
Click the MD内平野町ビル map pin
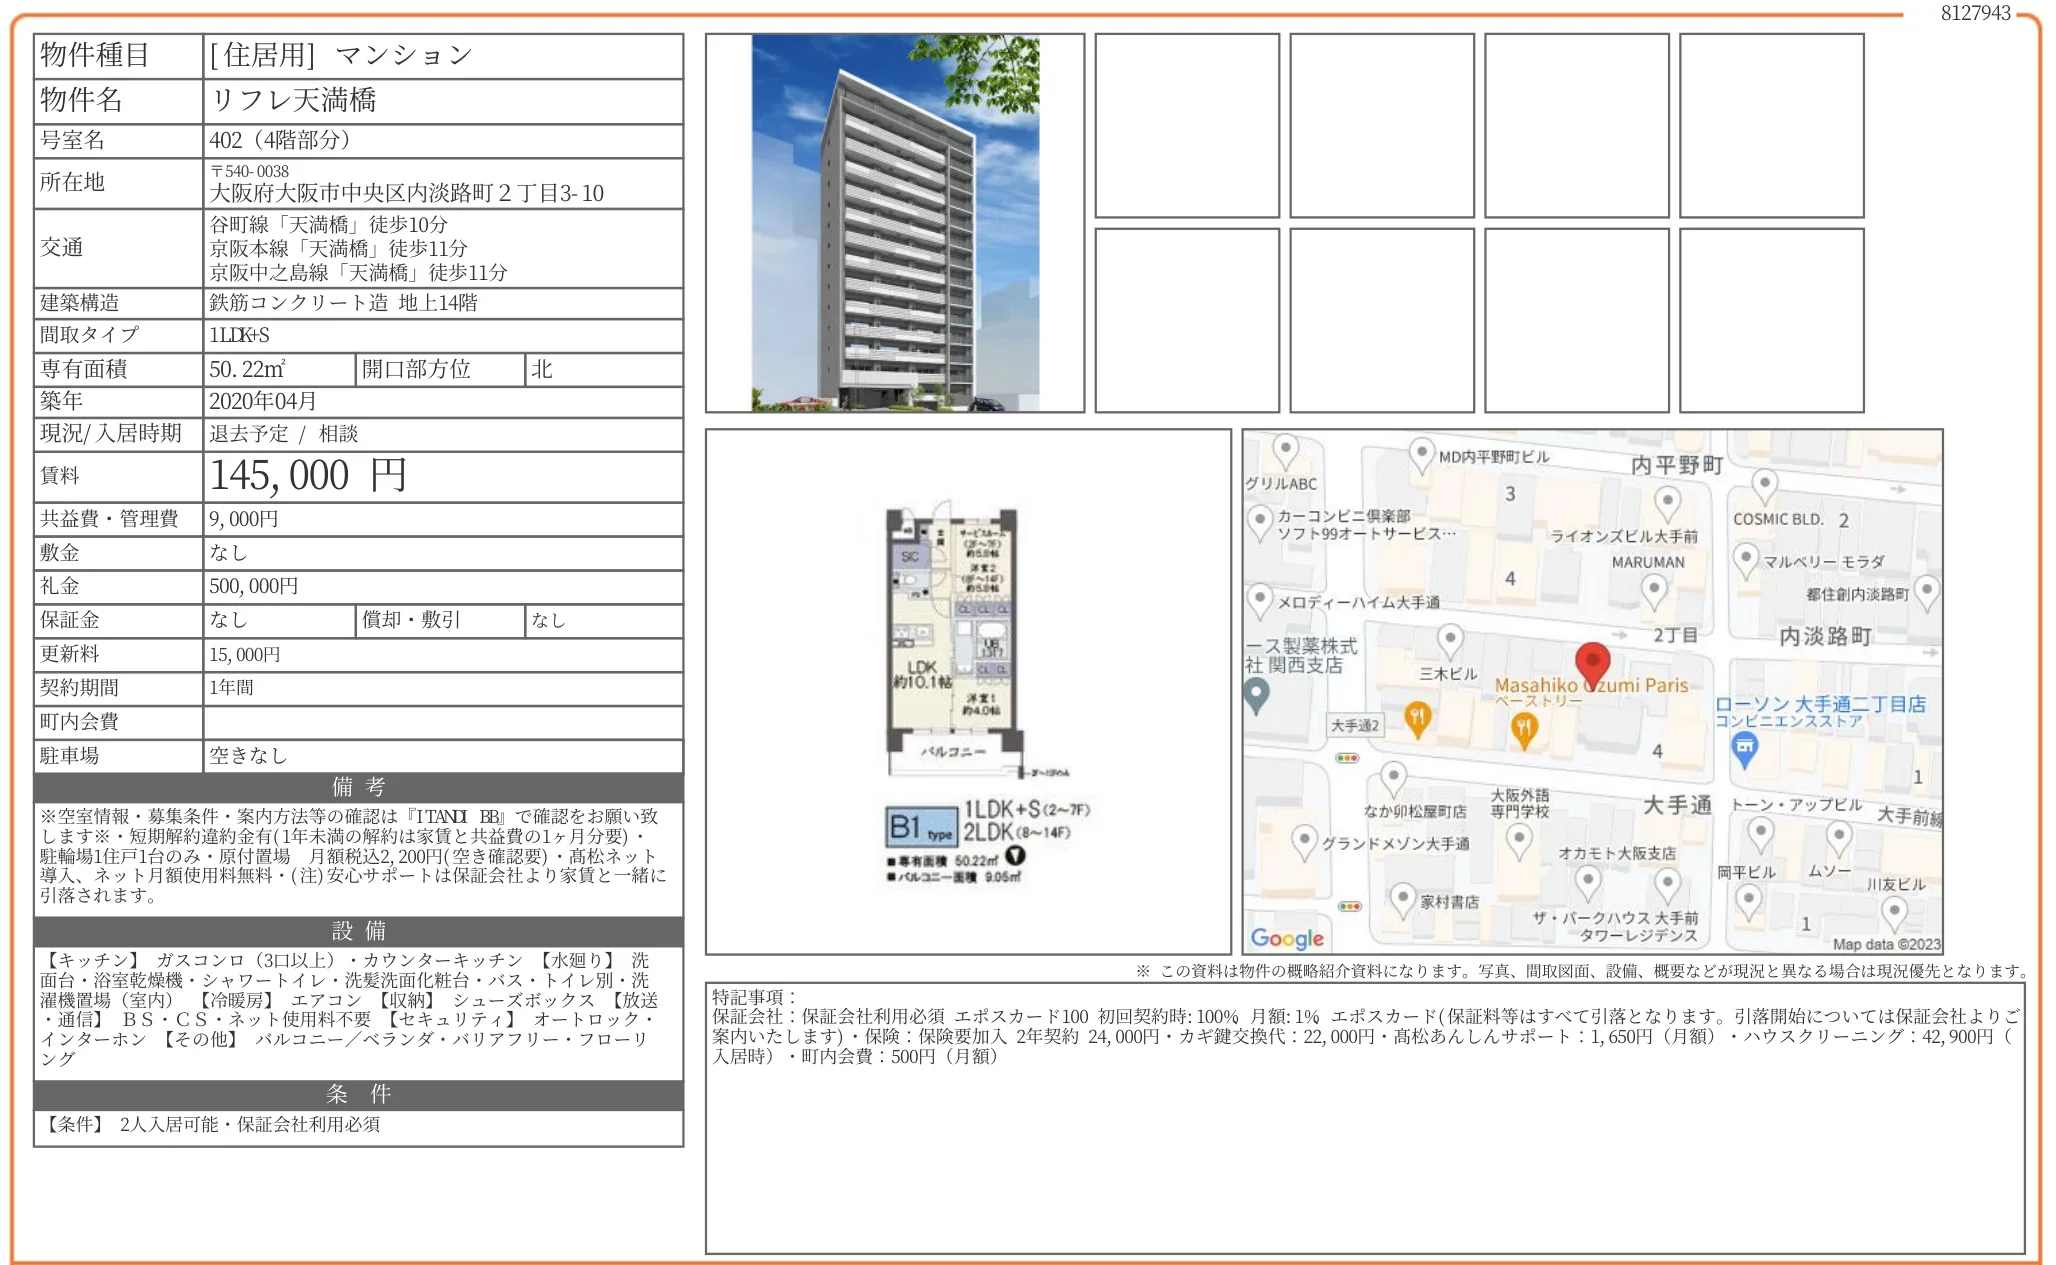pyautogui.click(x=1421, y=453)
